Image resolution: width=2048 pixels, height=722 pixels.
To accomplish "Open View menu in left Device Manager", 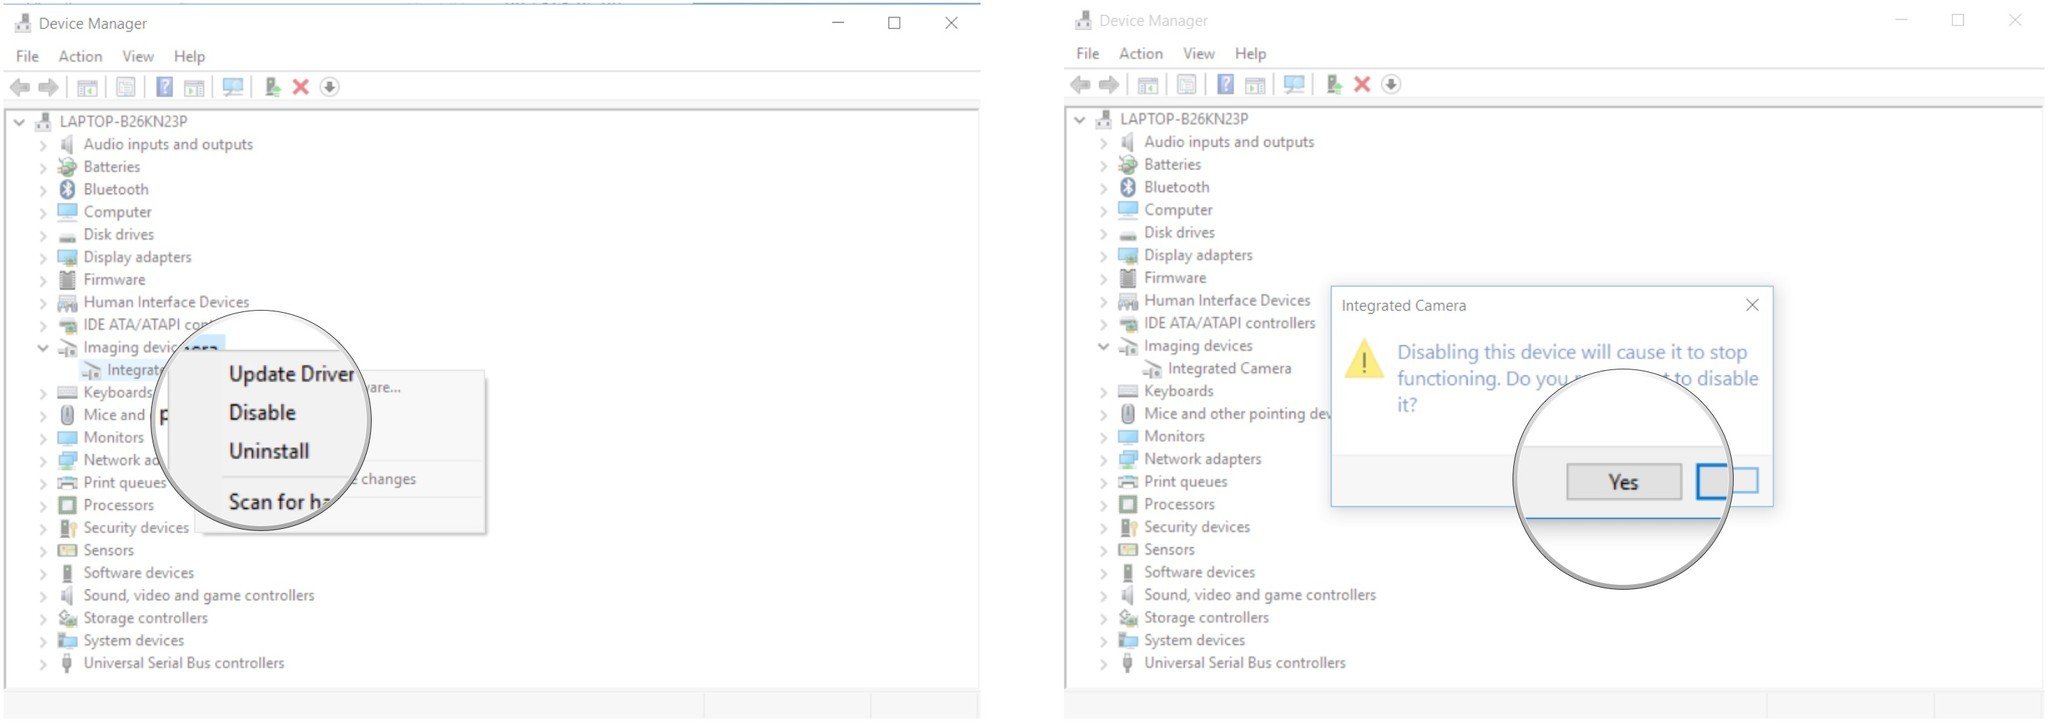I will [138, 56].
